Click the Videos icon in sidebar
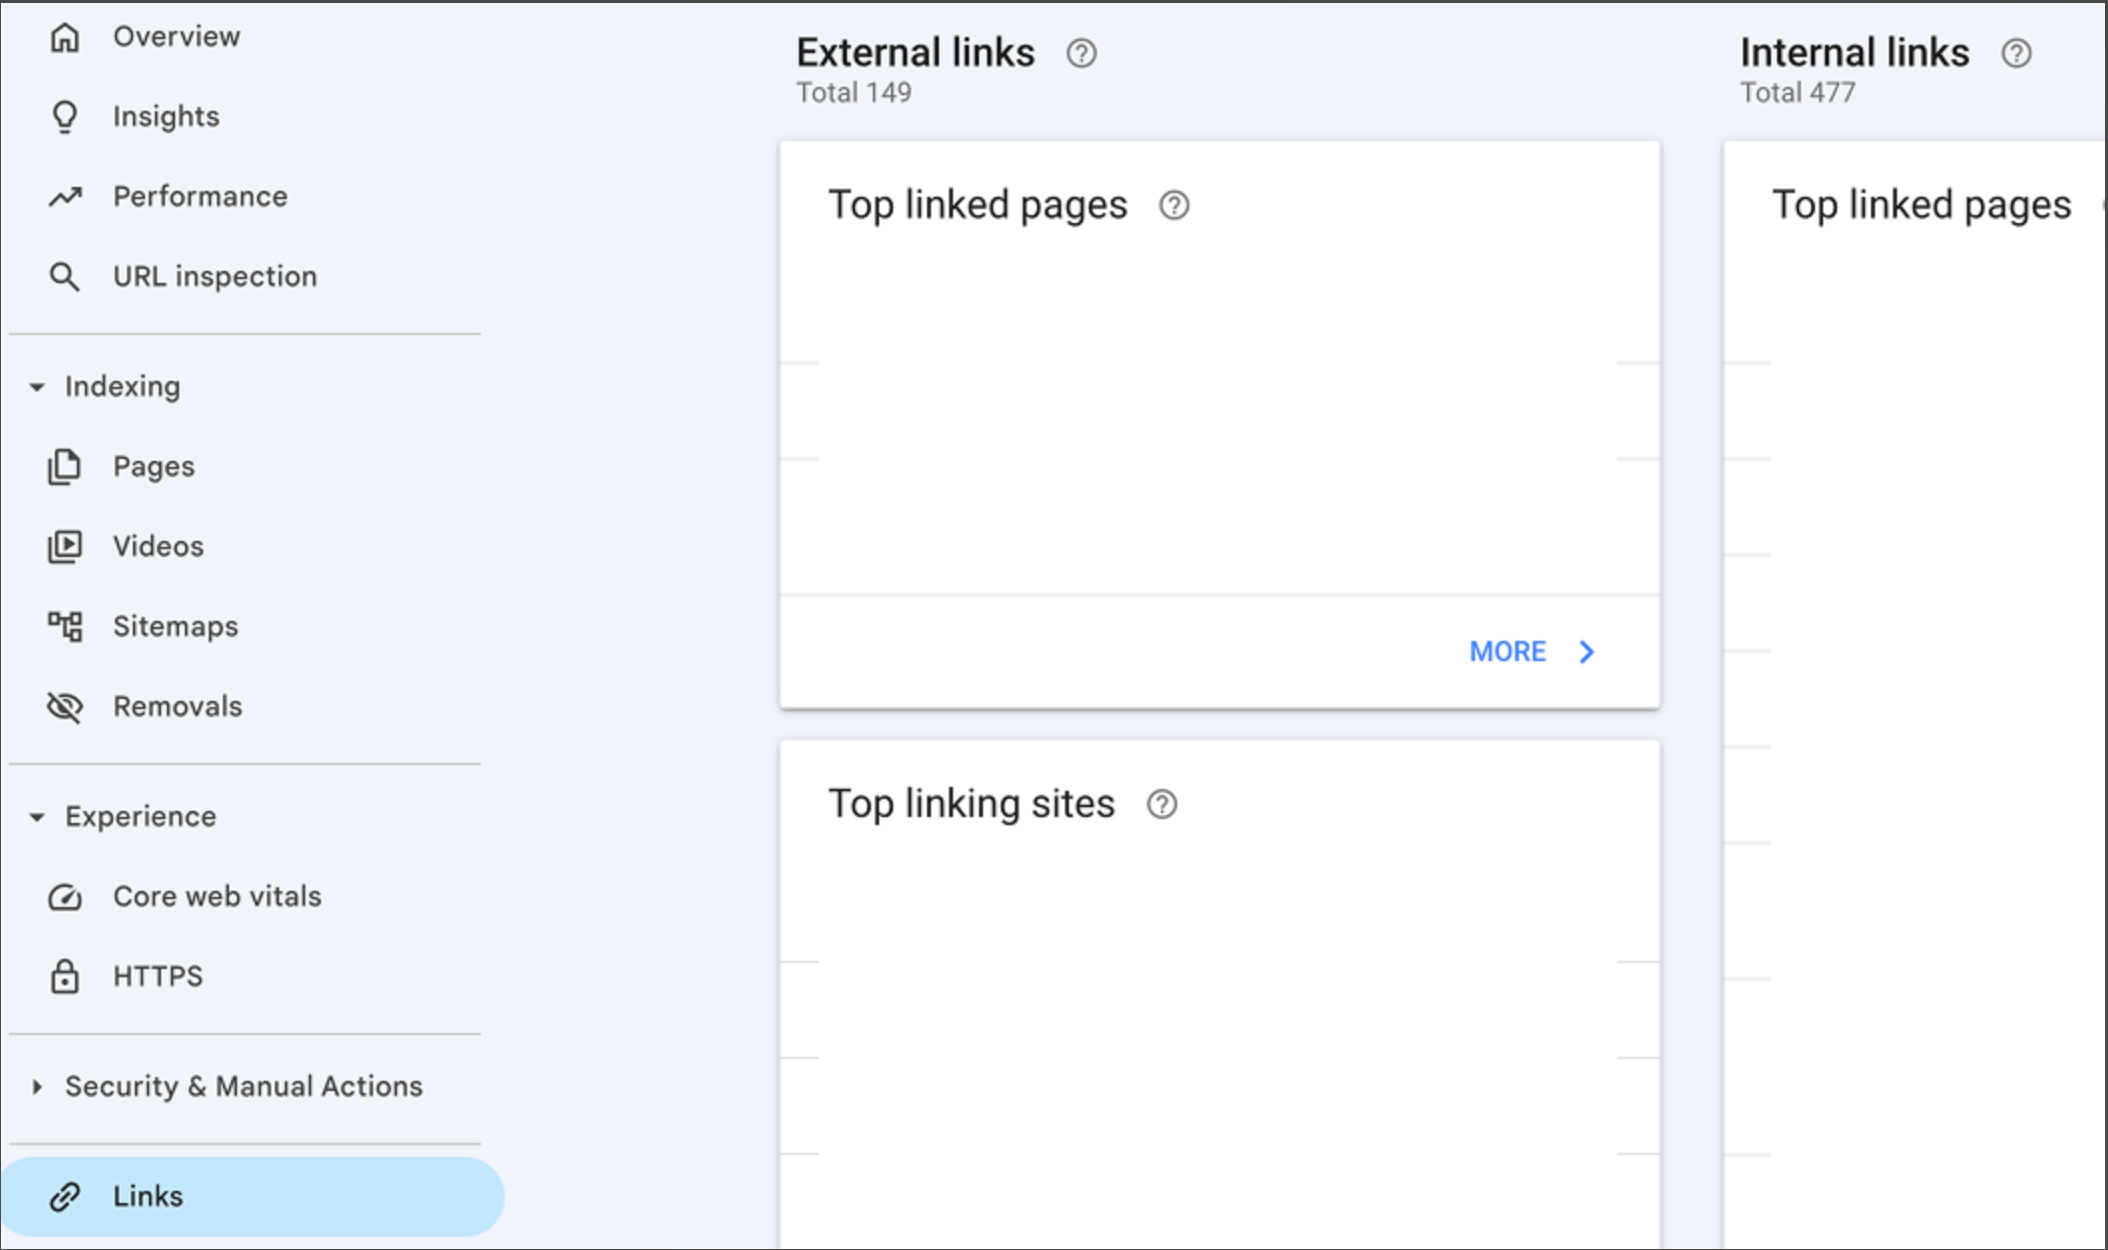 tap(65, 546)
